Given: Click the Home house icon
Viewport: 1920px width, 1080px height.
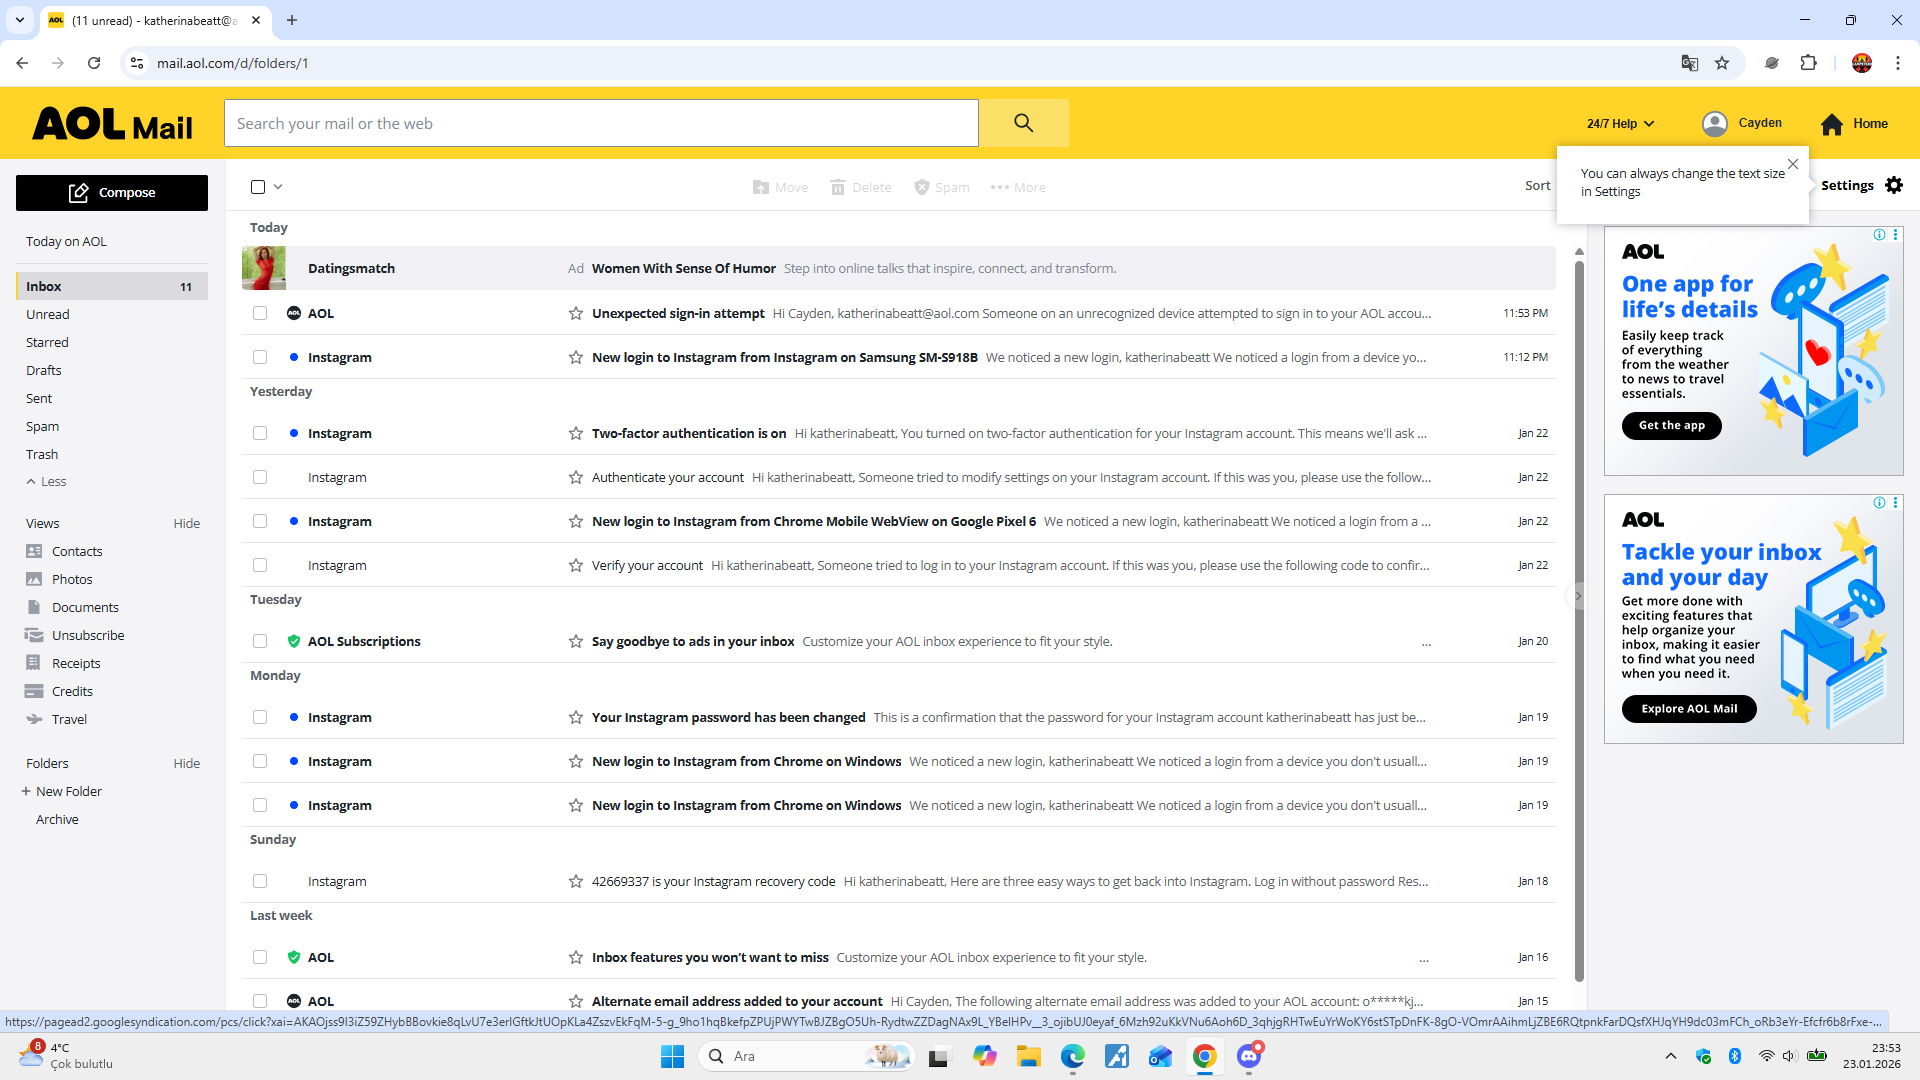Looking at the screenshot, I should (x=1831, y=124).
